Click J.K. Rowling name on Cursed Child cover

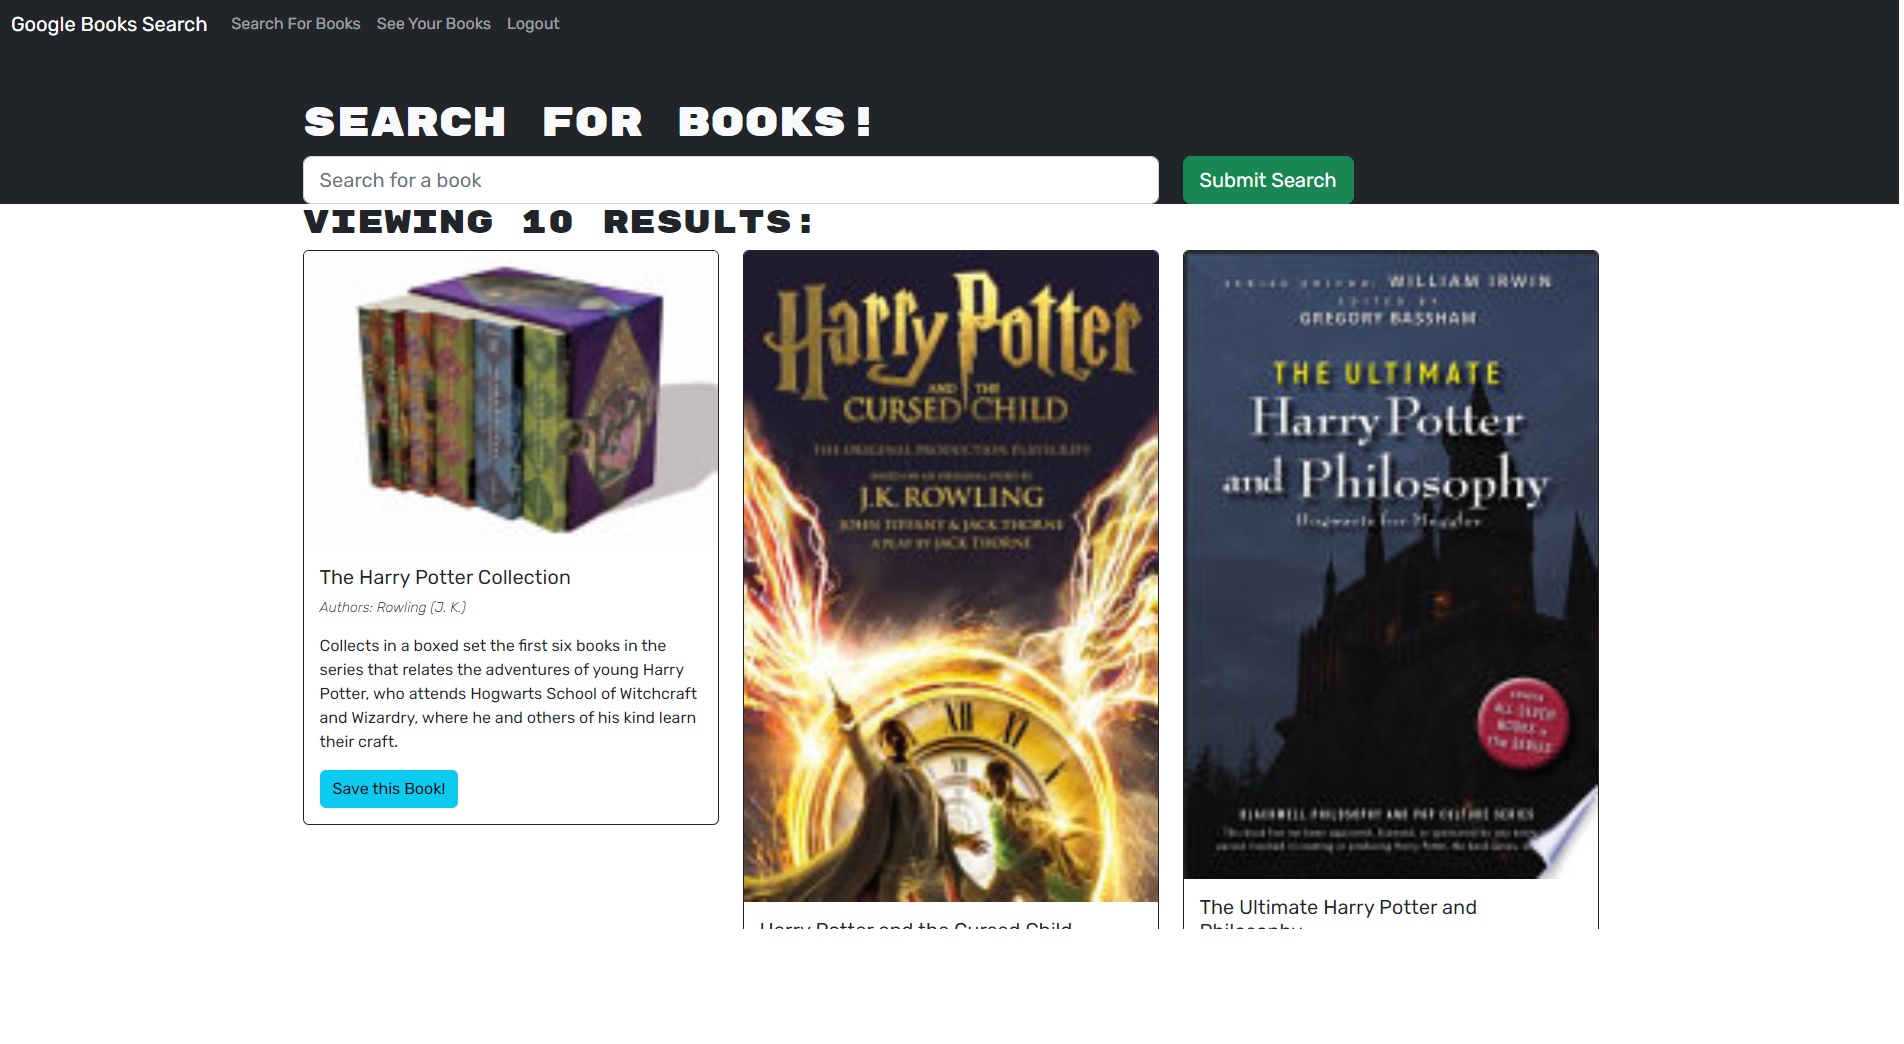pyautogui.click(x=951, y=497)
